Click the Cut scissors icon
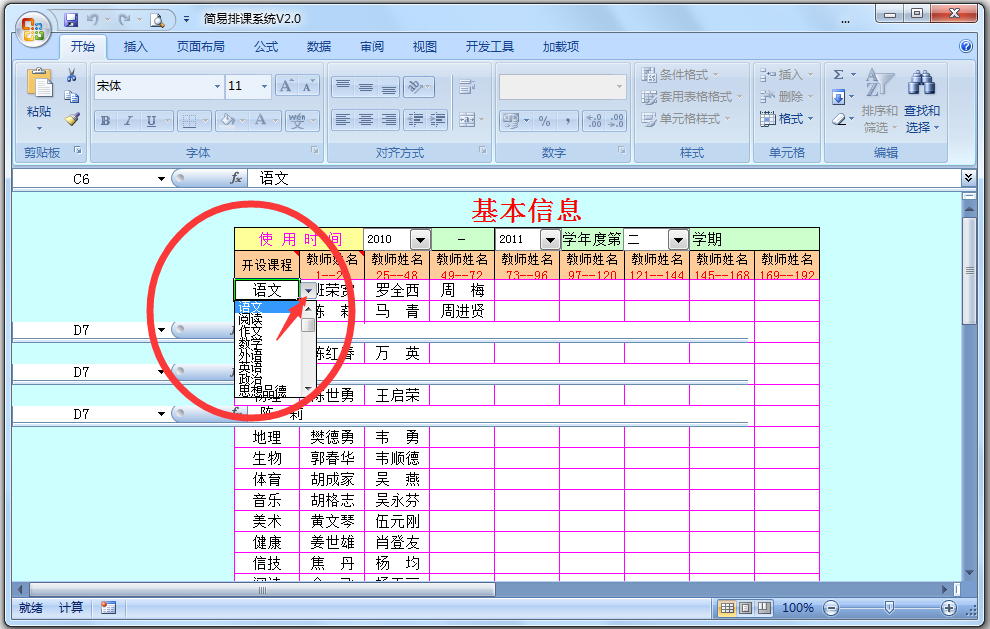The height and width of the screenshot is (629, 990). pos(72,76)
